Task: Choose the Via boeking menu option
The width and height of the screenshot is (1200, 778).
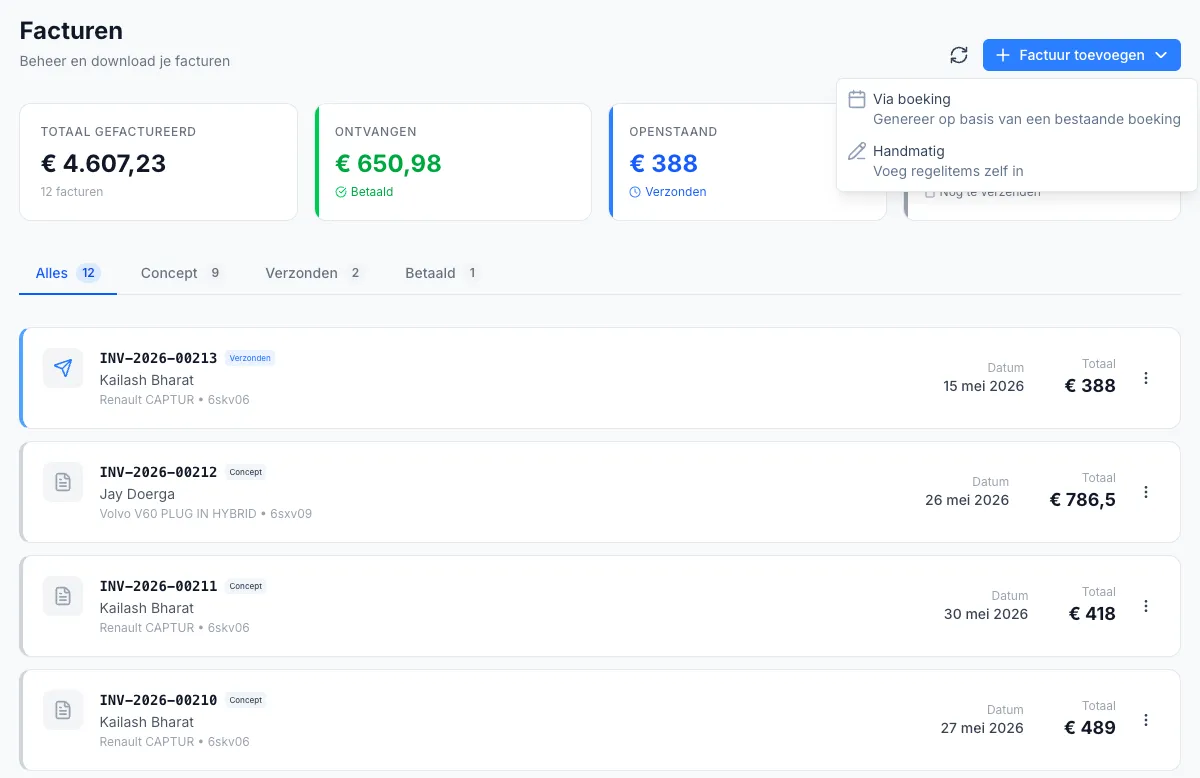Action: click(1016, 109)
